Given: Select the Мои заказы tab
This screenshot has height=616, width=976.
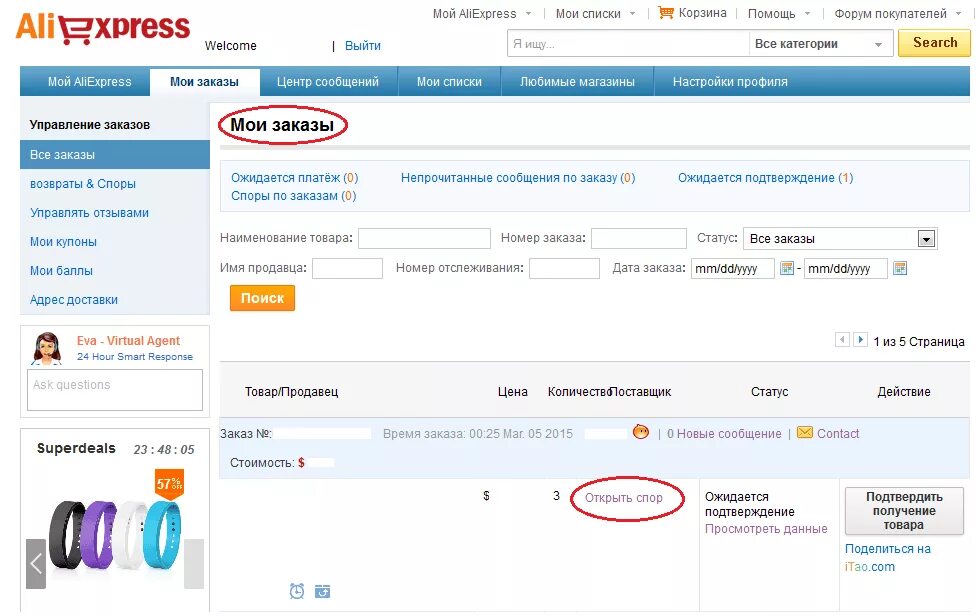Looking at the screenshot, I should [x=204, y=82].
